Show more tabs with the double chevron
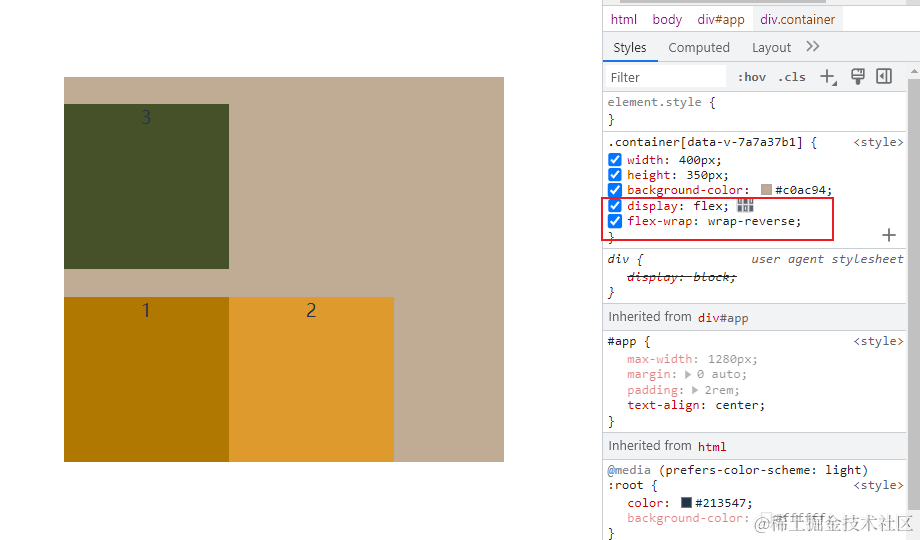 coord(813,46)
